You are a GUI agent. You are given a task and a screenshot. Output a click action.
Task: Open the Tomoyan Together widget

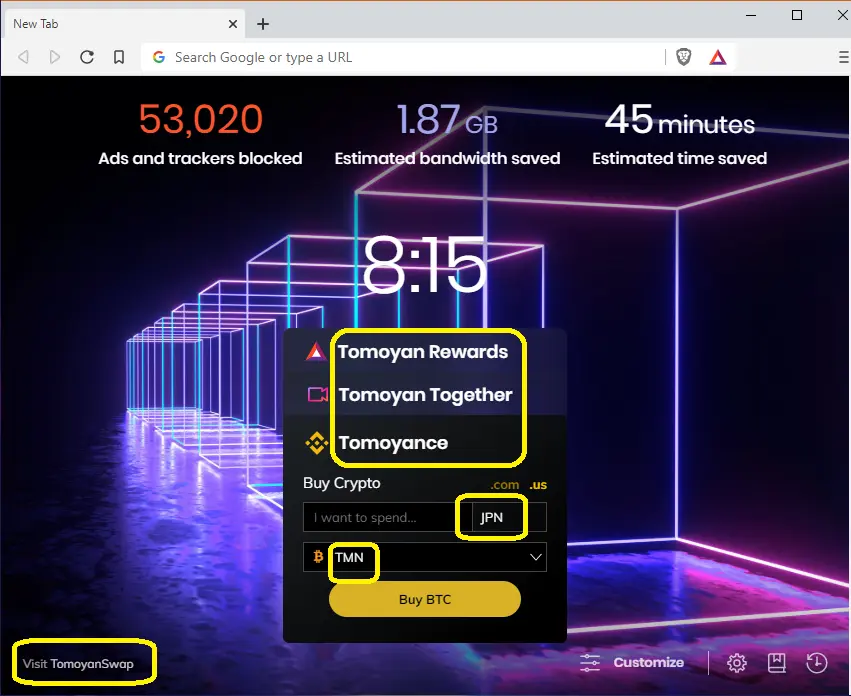(425, 395)
